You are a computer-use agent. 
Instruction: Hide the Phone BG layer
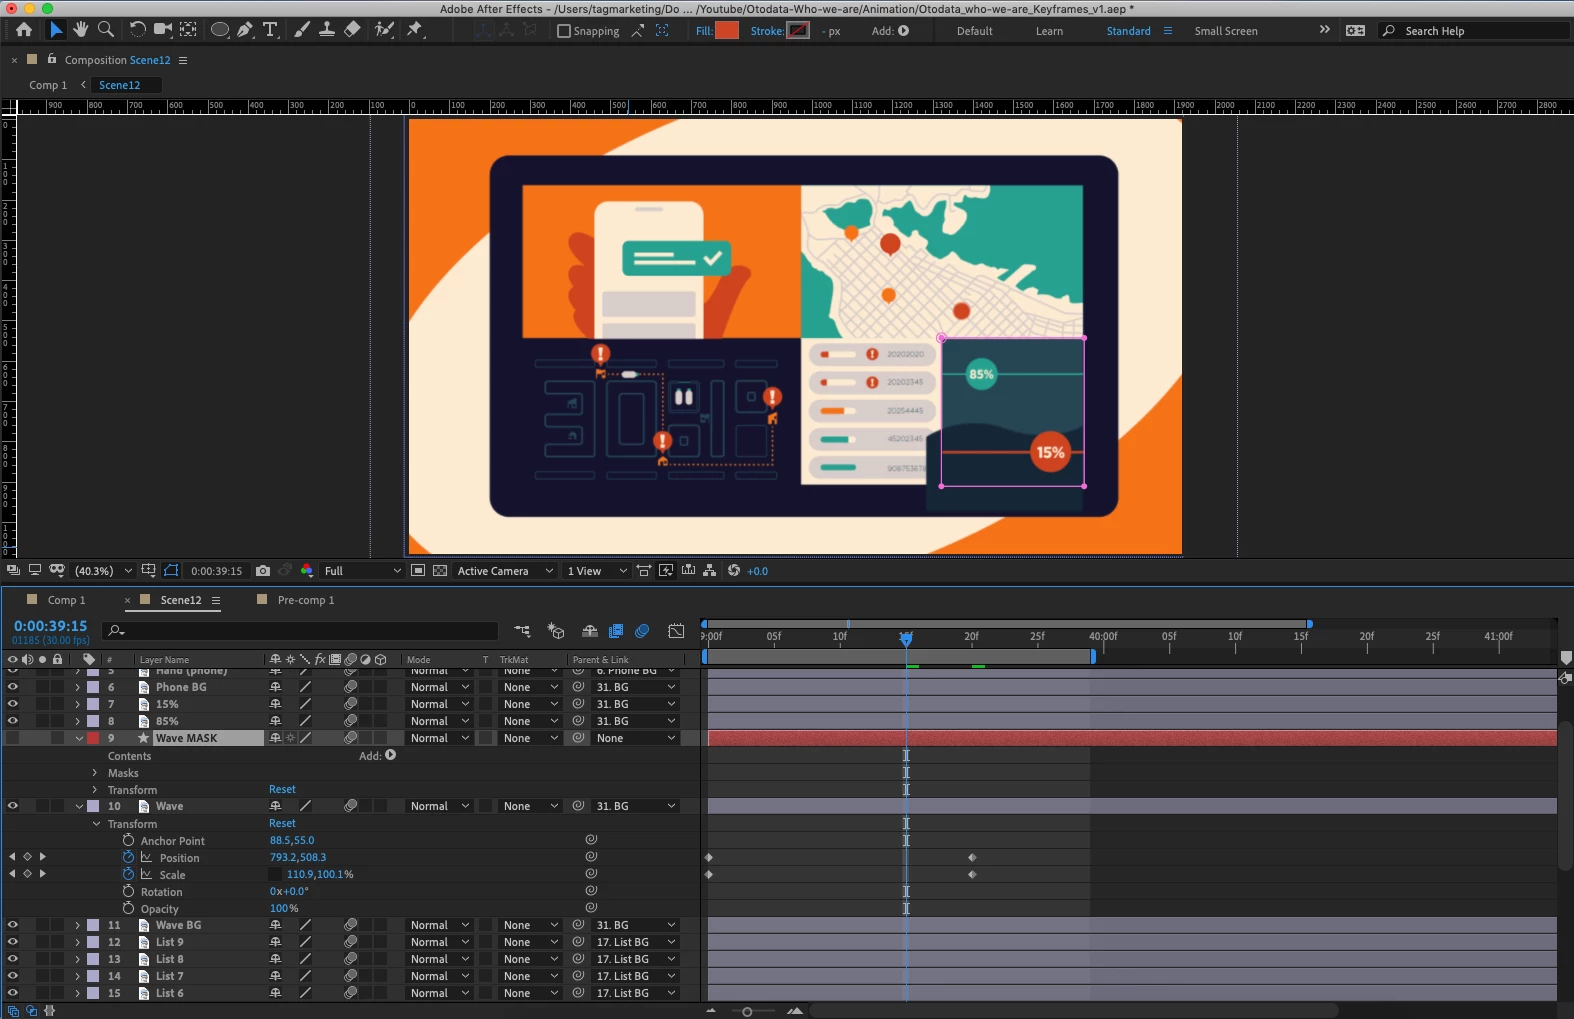pyautogui.click(x=13, y=687)
